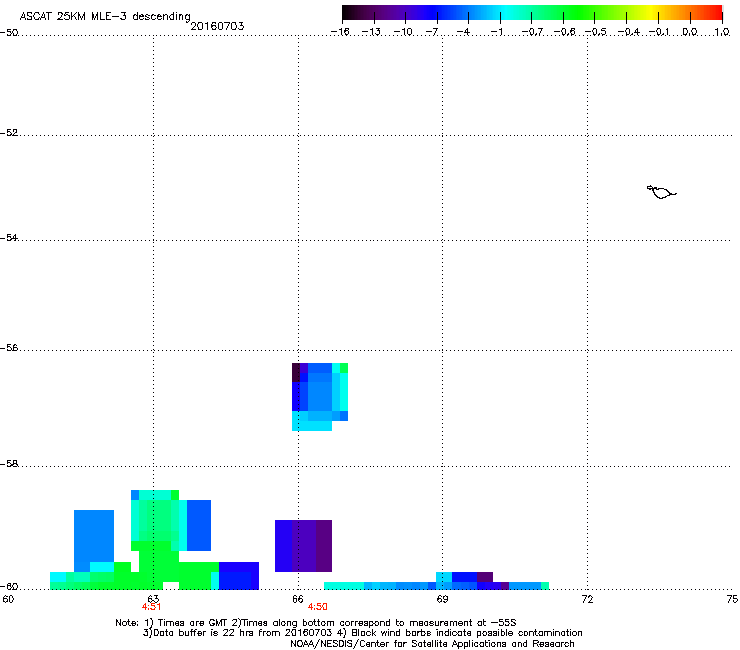Click the blue data cluster between -56 and -58
The width and height of the screenshot is (740, 650).
point(320,397)
